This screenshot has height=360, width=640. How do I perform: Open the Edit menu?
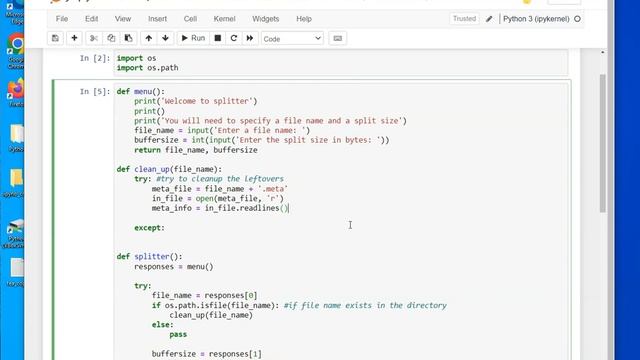tap(91, 19)
